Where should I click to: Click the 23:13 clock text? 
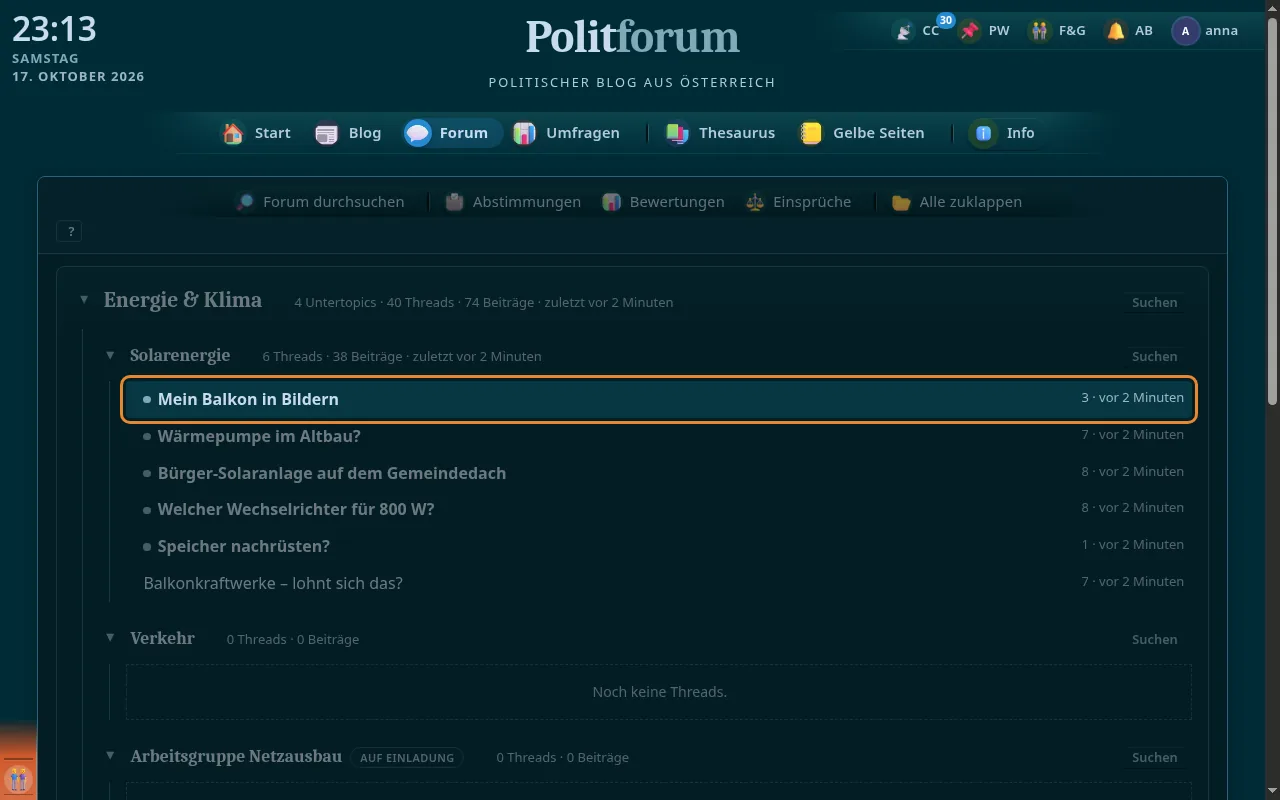[54, 29]
